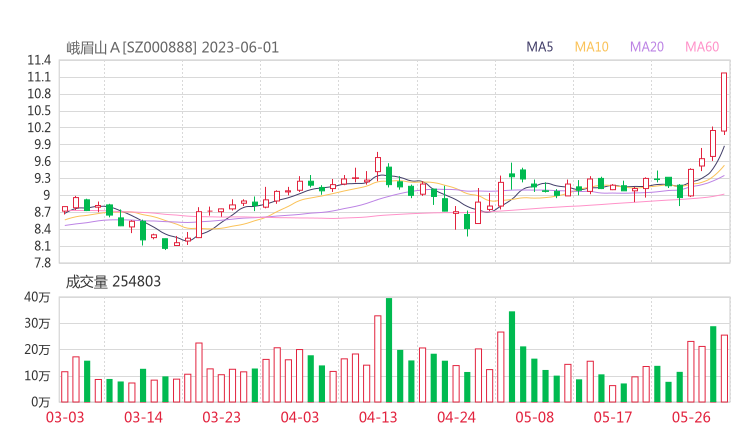The height and width of the screenshot is (440, 740).
Task: Click the MA5 legend label
Action: click(x=539, y=47)
